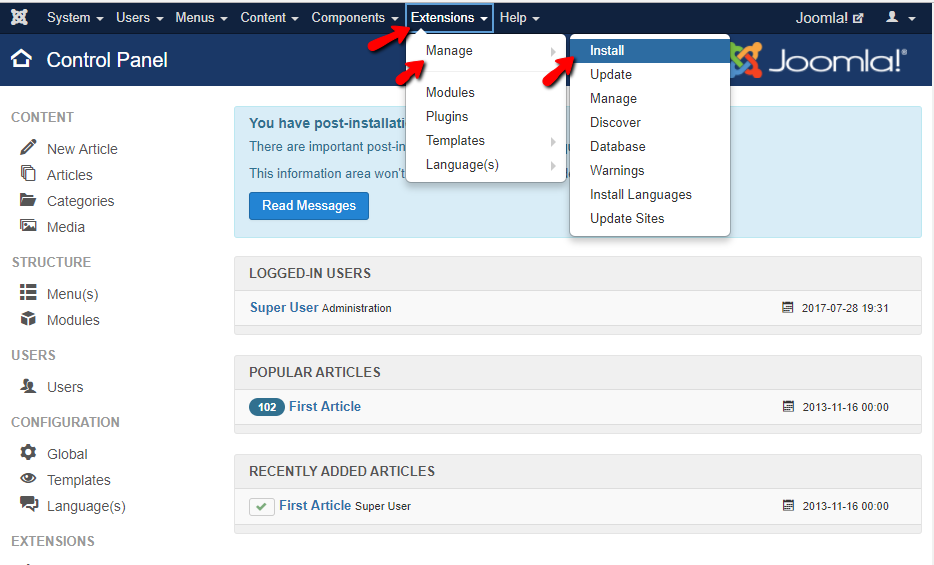The width and height of the screenshot is (934, 565).
Task: Open the user account dropdown menu
Action: [900, 18]
